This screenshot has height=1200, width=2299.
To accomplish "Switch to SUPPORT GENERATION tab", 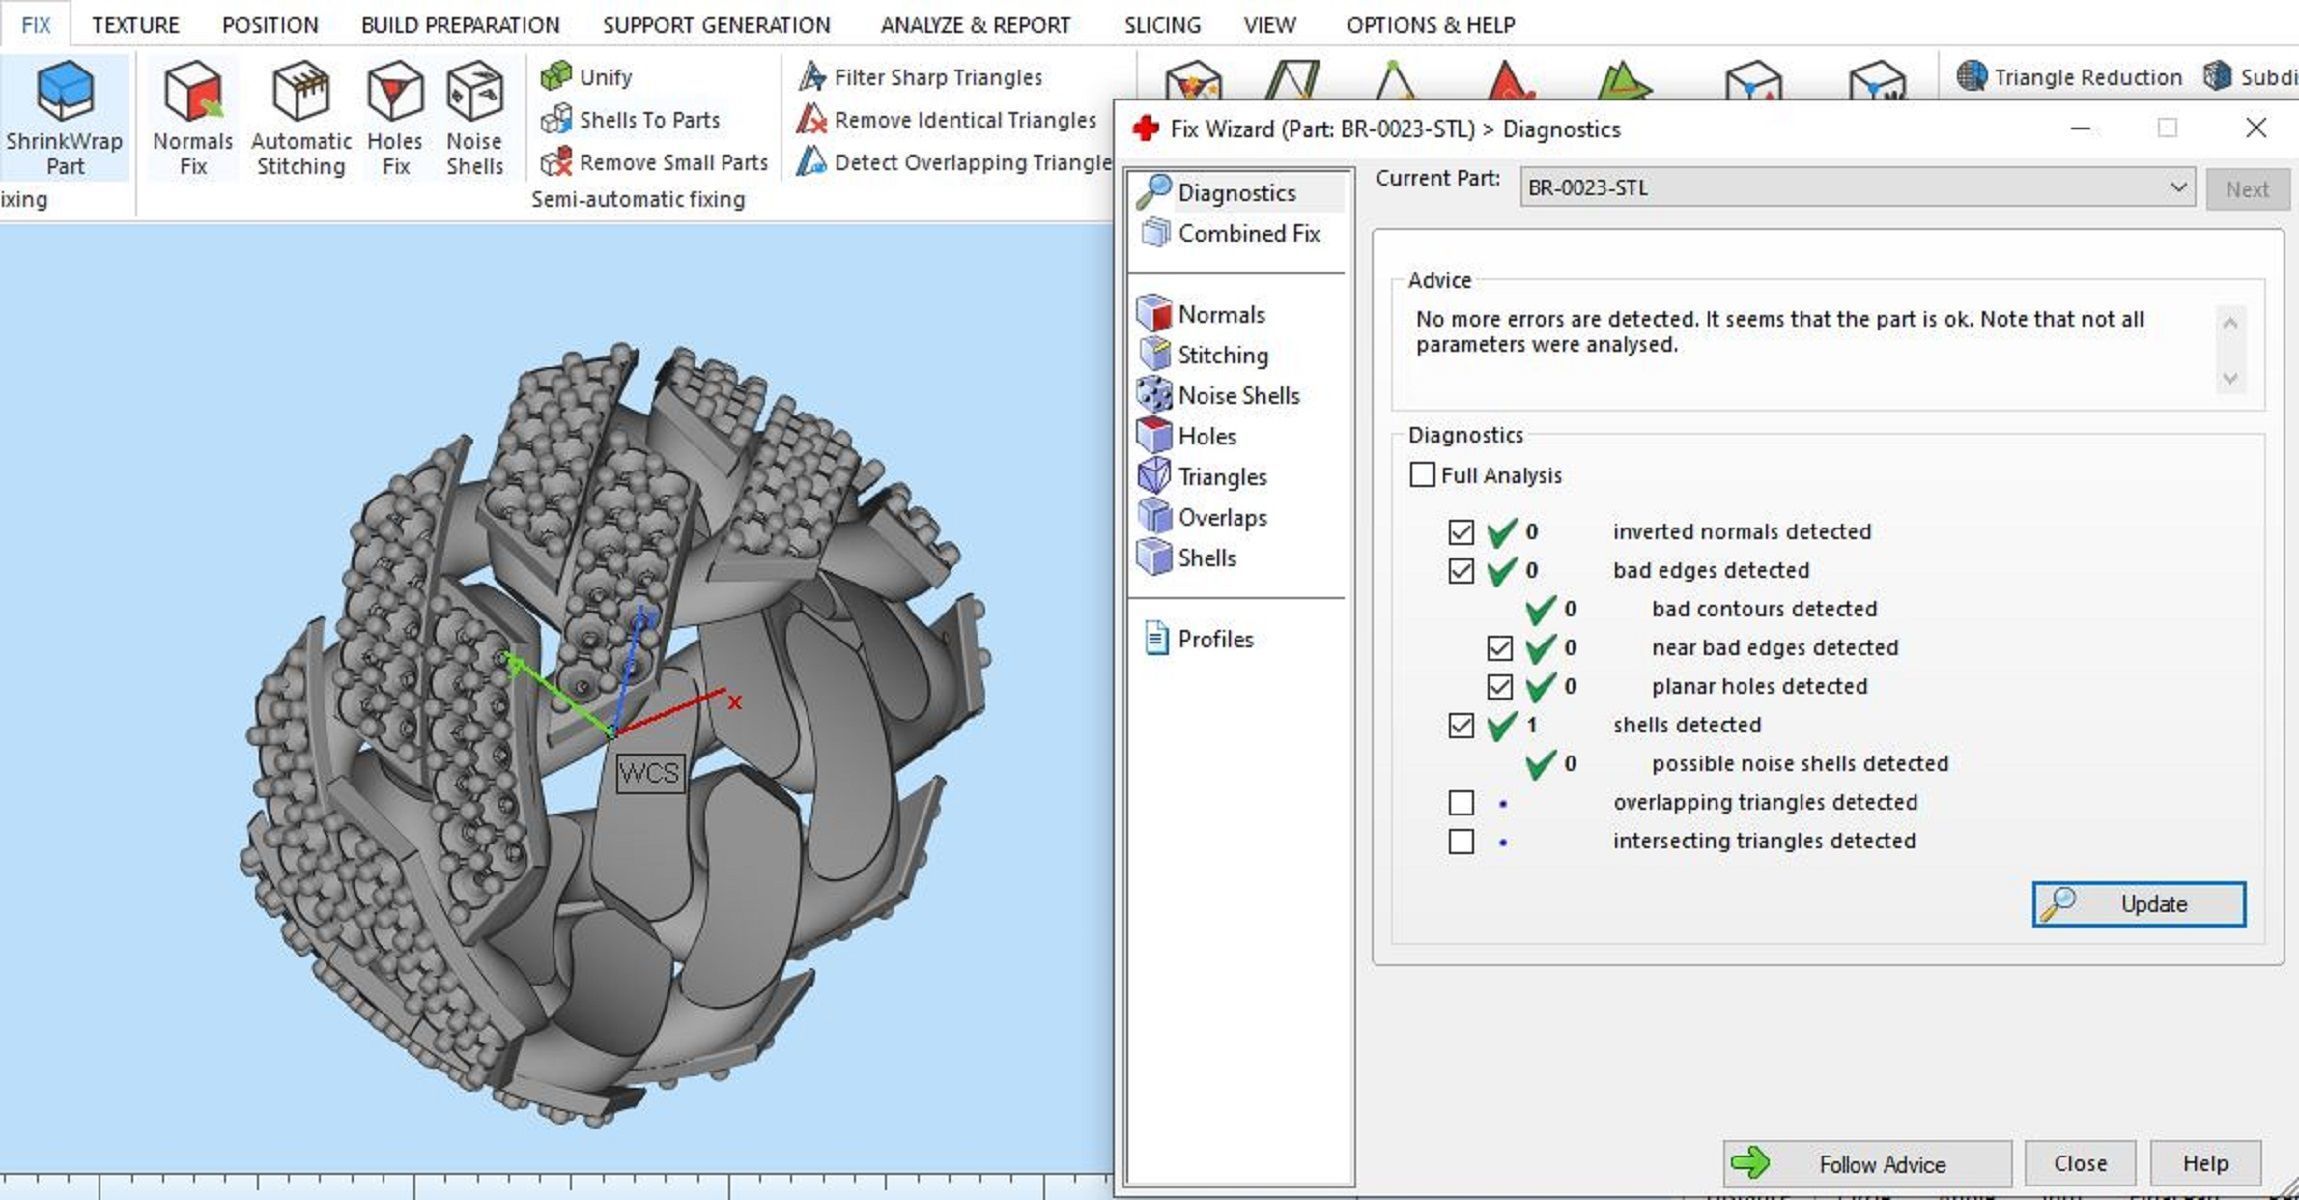I will pyautogui.click(x=716, y=25).
